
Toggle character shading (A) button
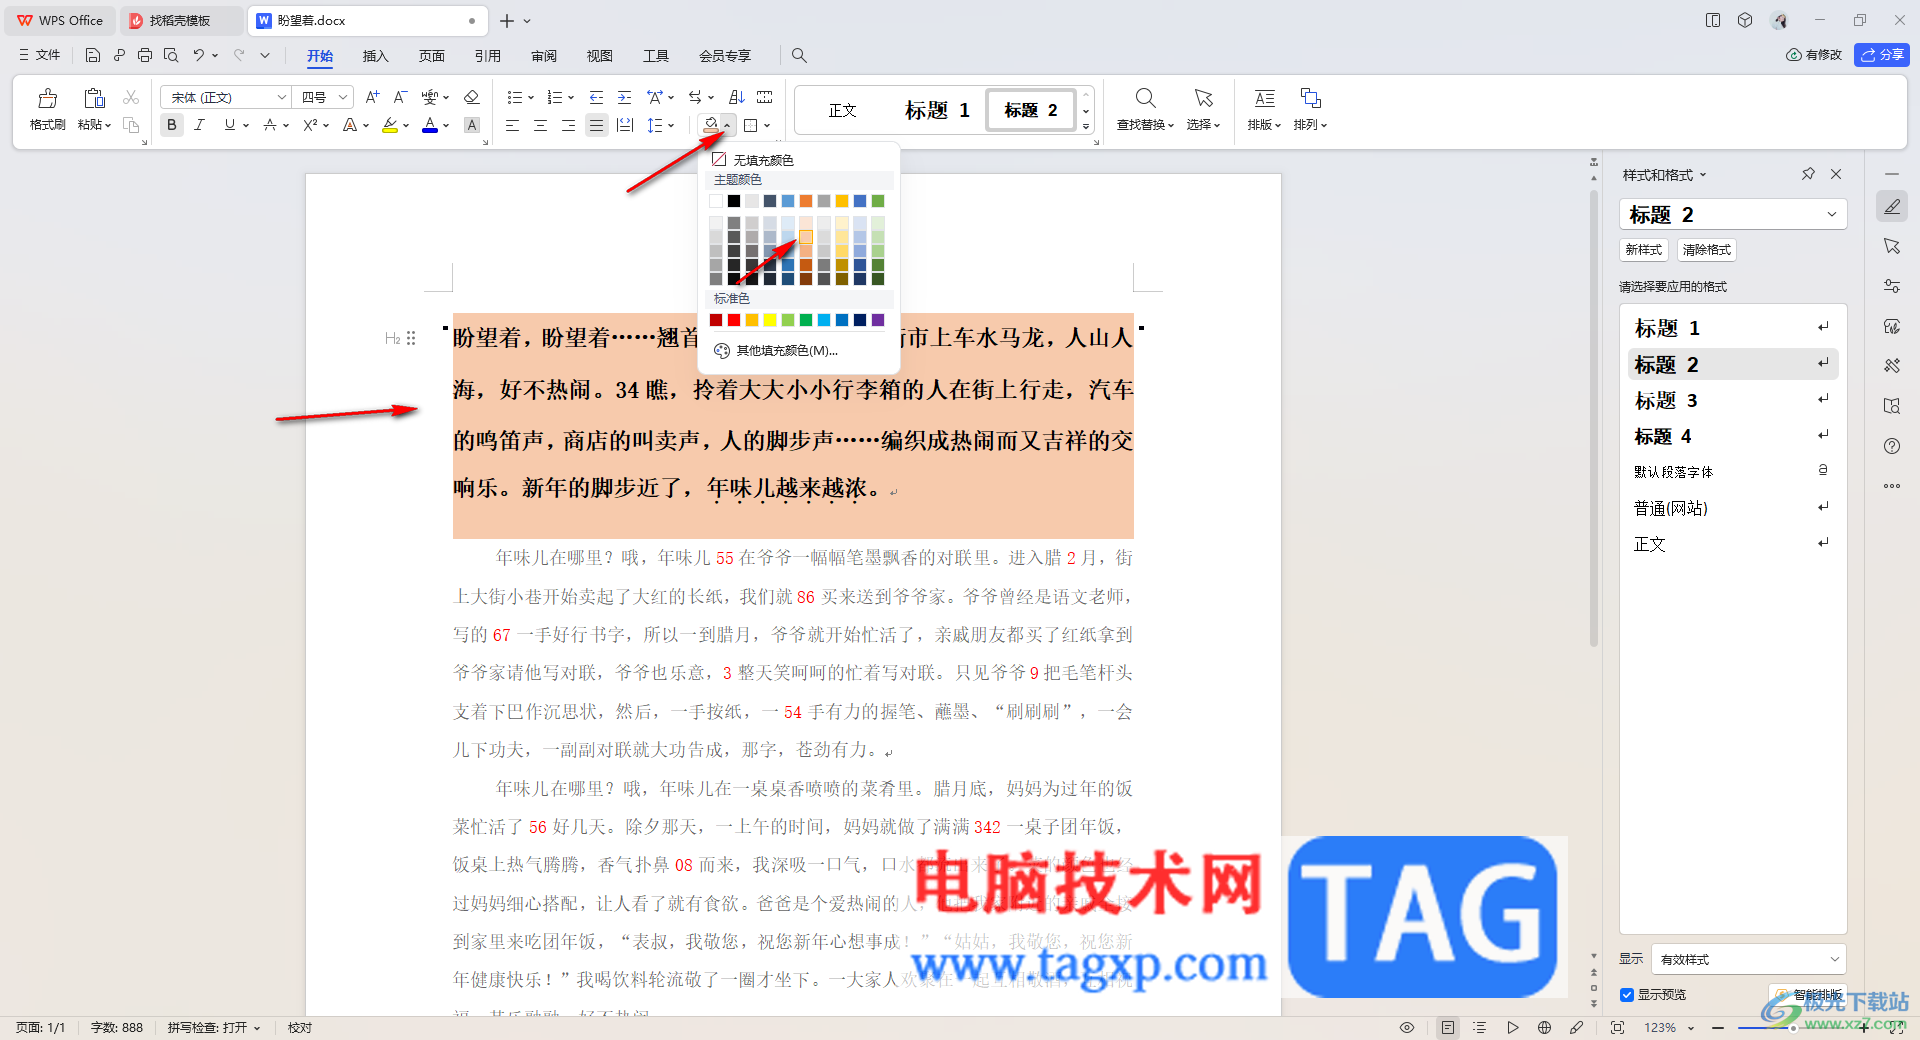(x=472, y=125)
